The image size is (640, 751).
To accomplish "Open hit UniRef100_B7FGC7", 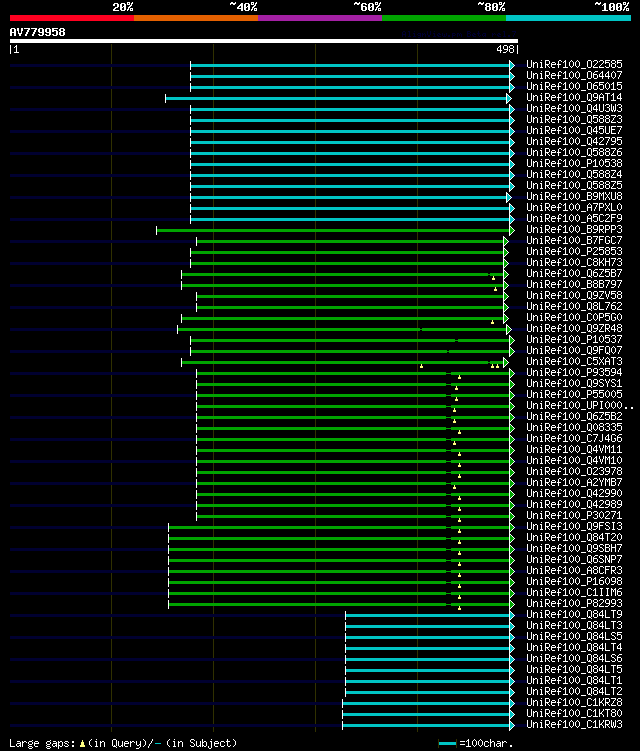I will (x=574, y=240).
